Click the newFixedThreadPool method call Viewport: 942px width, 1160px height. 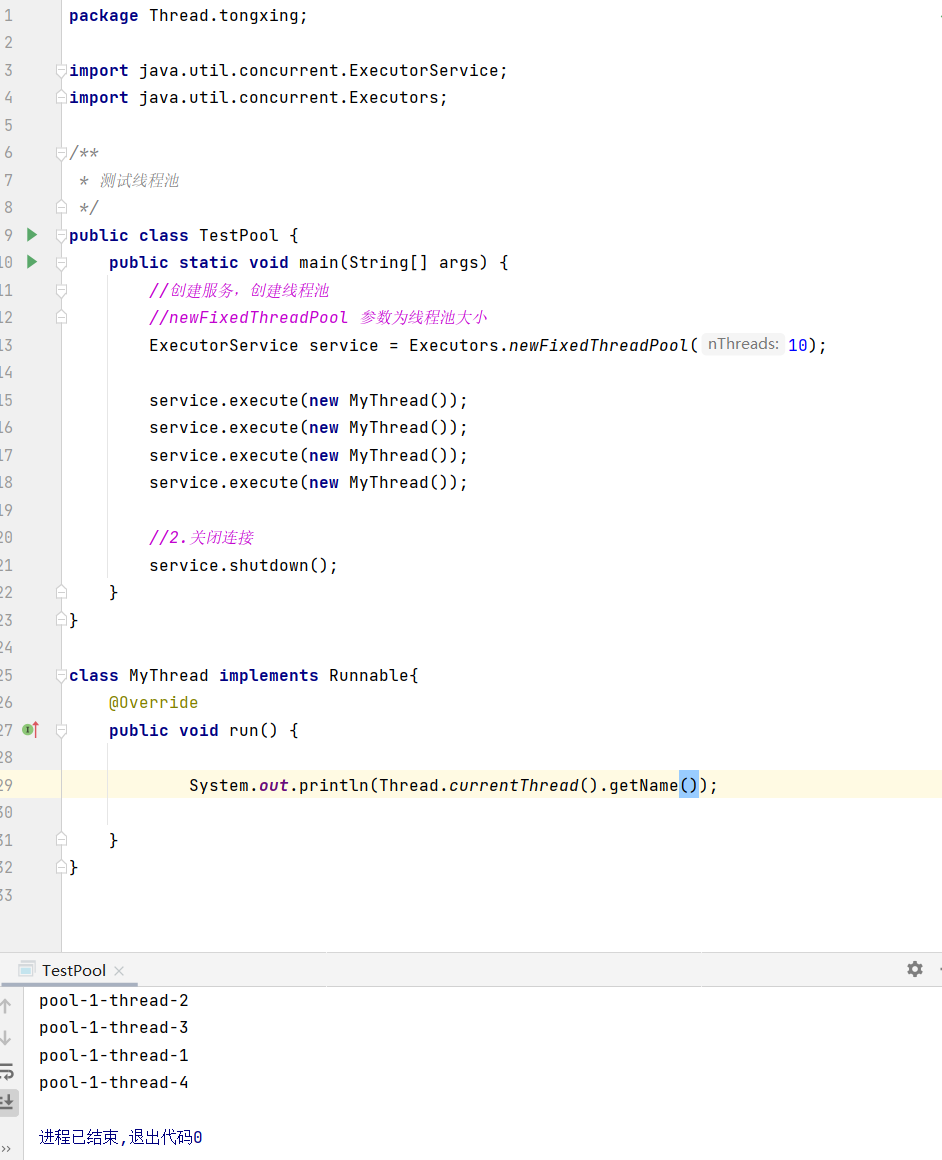tap(598, 345)
